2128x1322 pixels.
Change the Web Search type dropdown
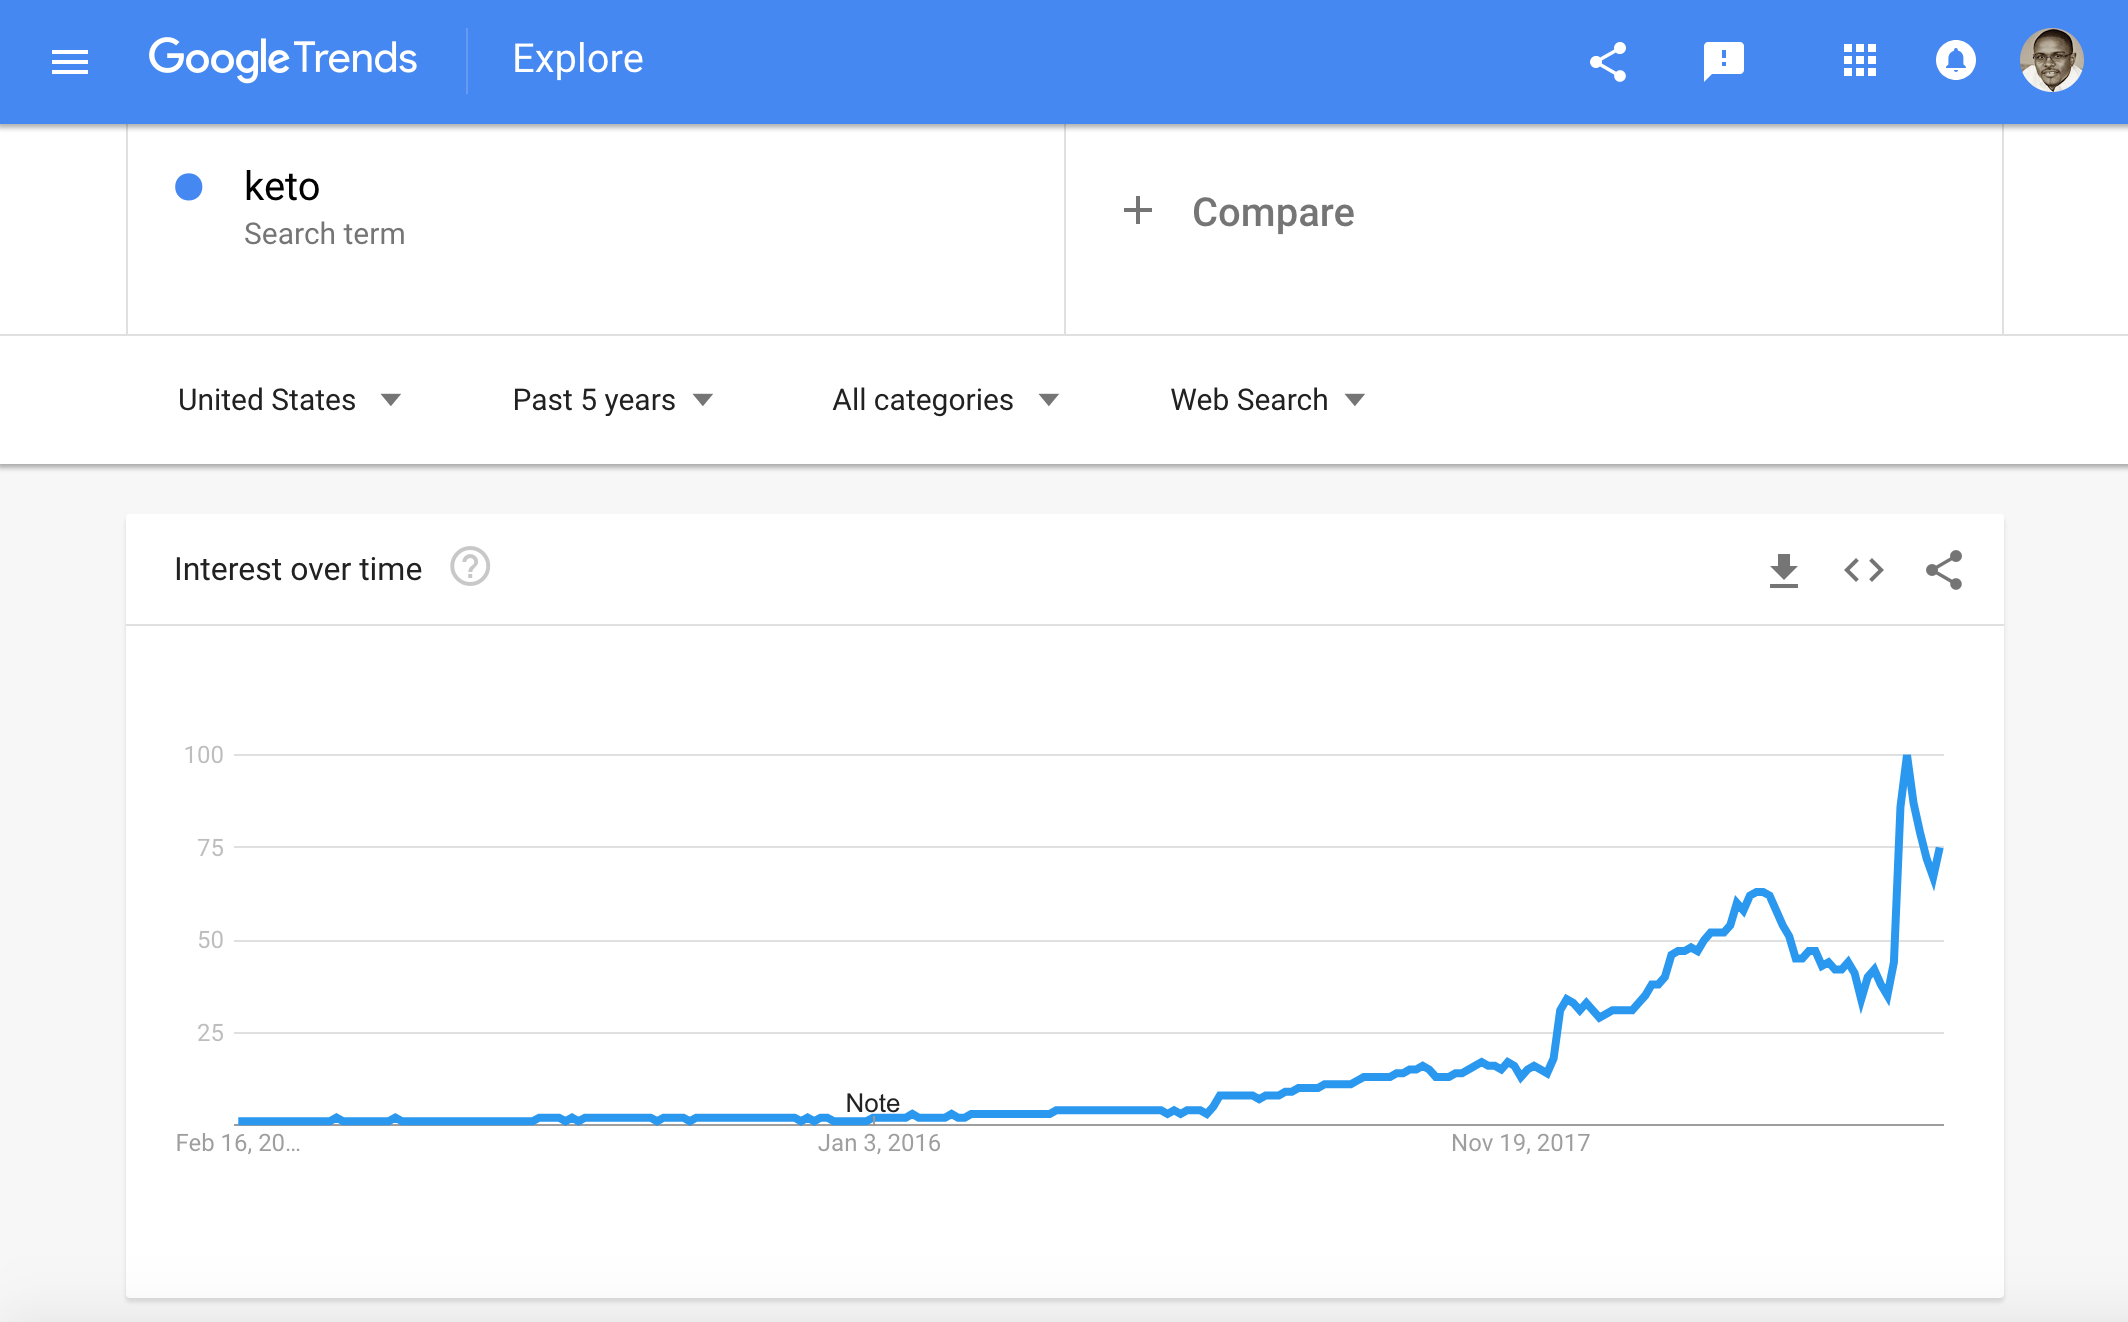tap(1267, 400)
